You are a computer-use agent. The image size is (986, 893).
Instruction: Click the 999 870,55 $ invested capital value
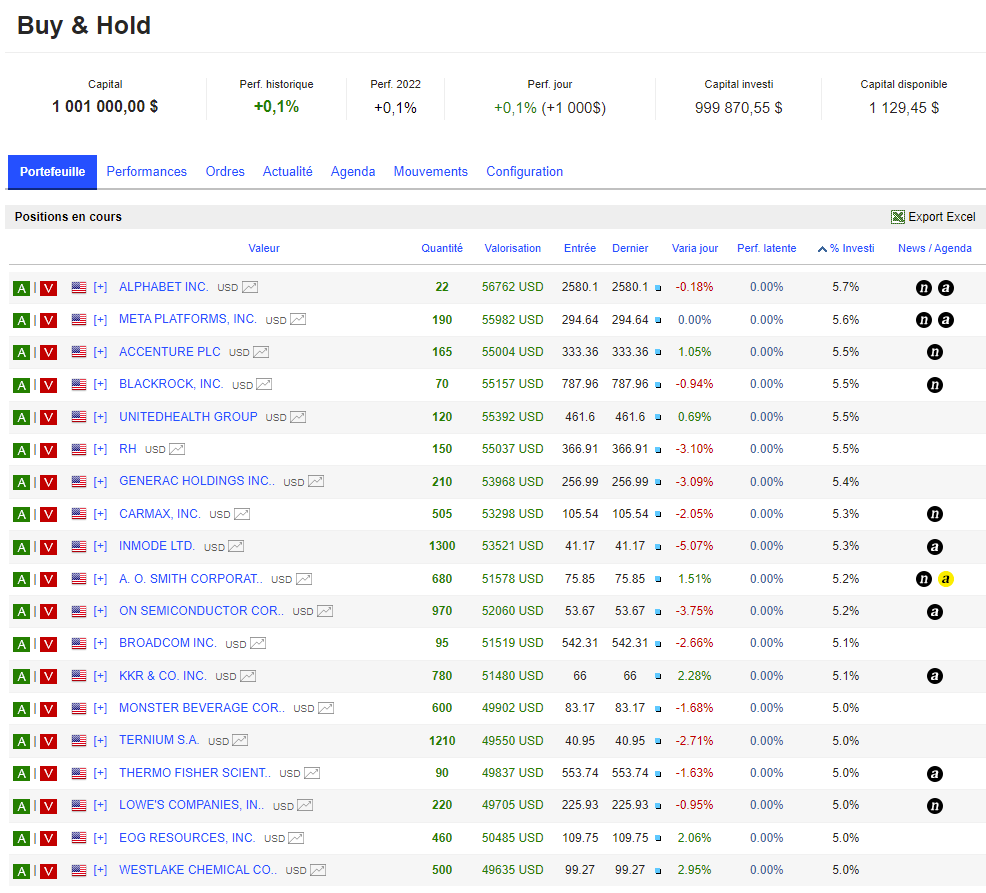coord(738,108)
